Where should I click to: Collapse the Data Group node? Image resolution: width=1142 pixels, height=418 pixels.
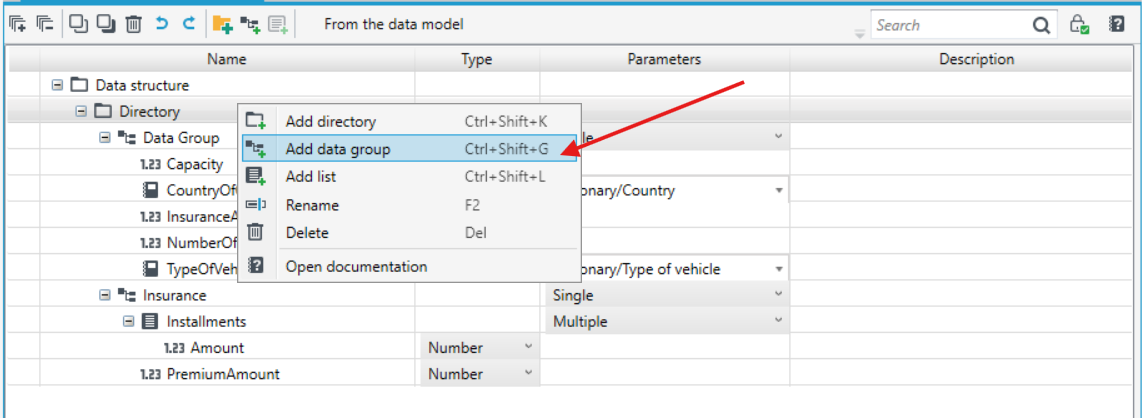(104, 138)
